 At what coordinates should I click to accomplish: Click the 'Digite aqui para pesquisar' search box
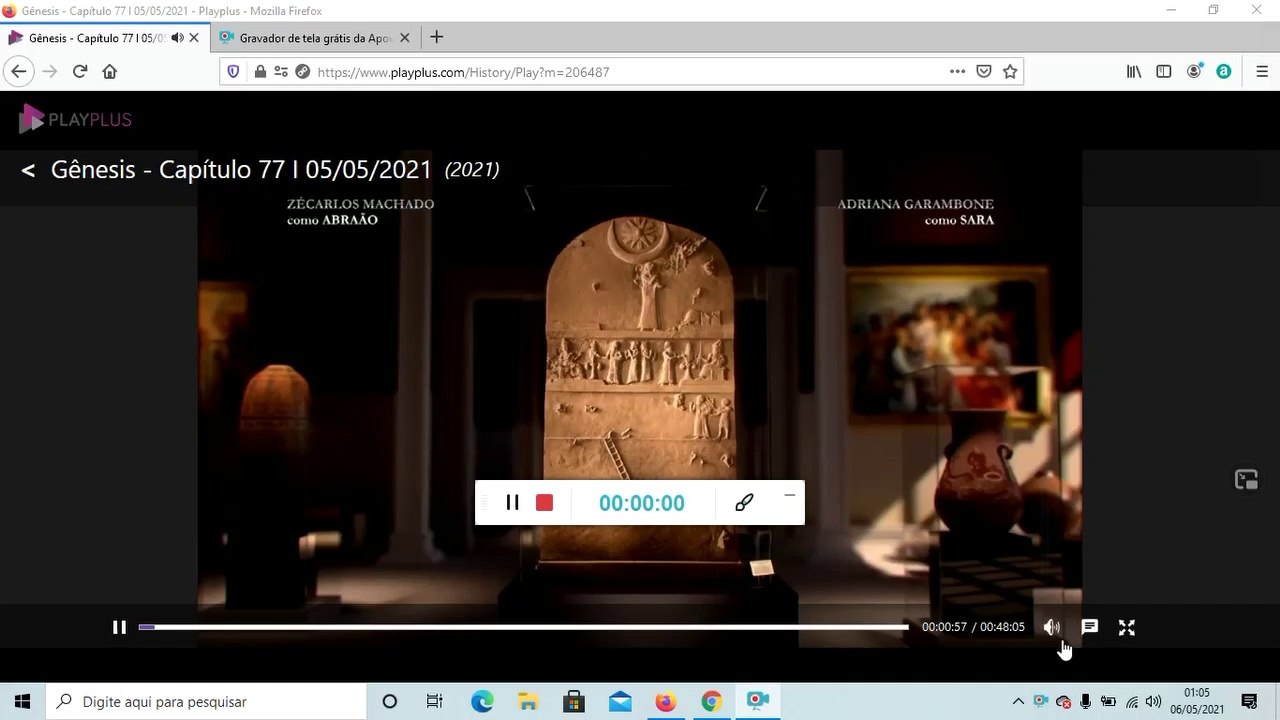coord(205,701)
